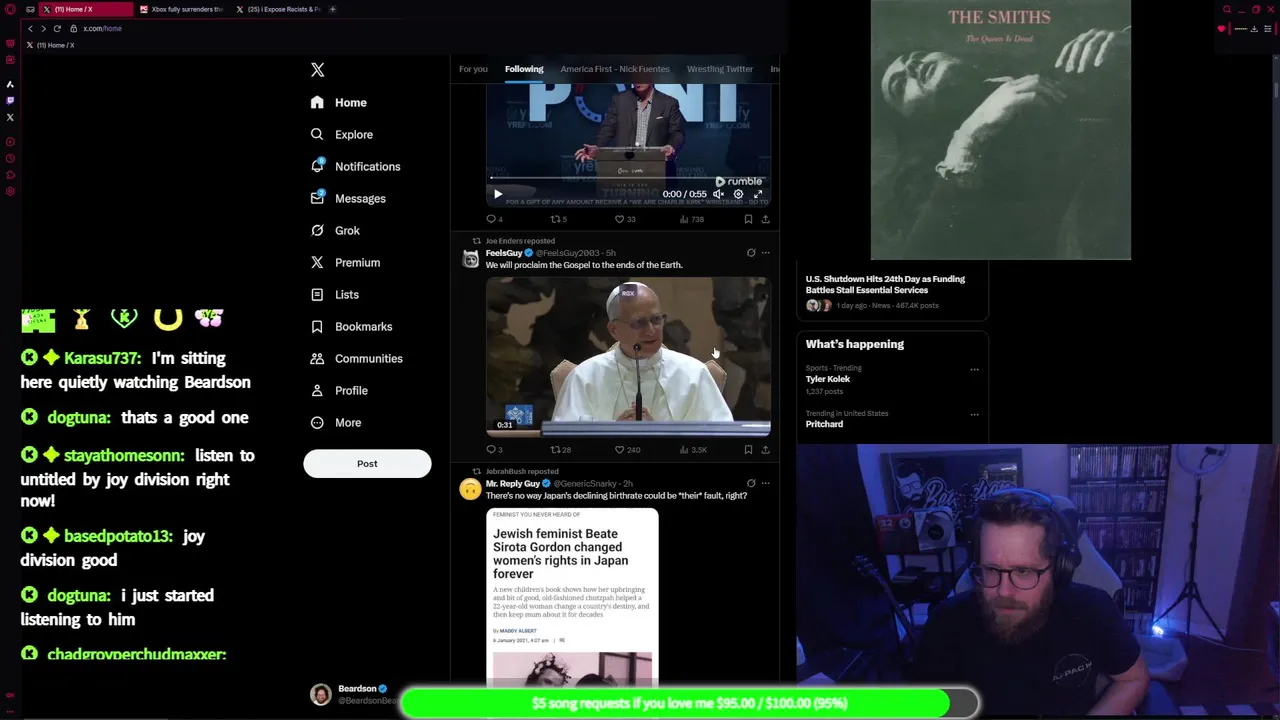Open Rumble video settings gear
Image resolution: width=1280 pixels, height=720 pixels.
pyautogui.click(x=738, y=194)
